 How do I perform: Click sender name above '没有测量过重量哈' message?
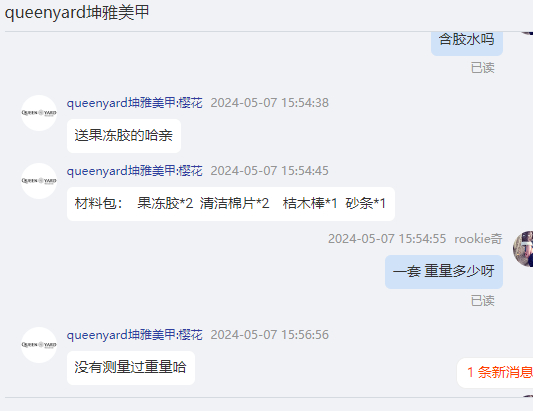(x=135, y=335)
